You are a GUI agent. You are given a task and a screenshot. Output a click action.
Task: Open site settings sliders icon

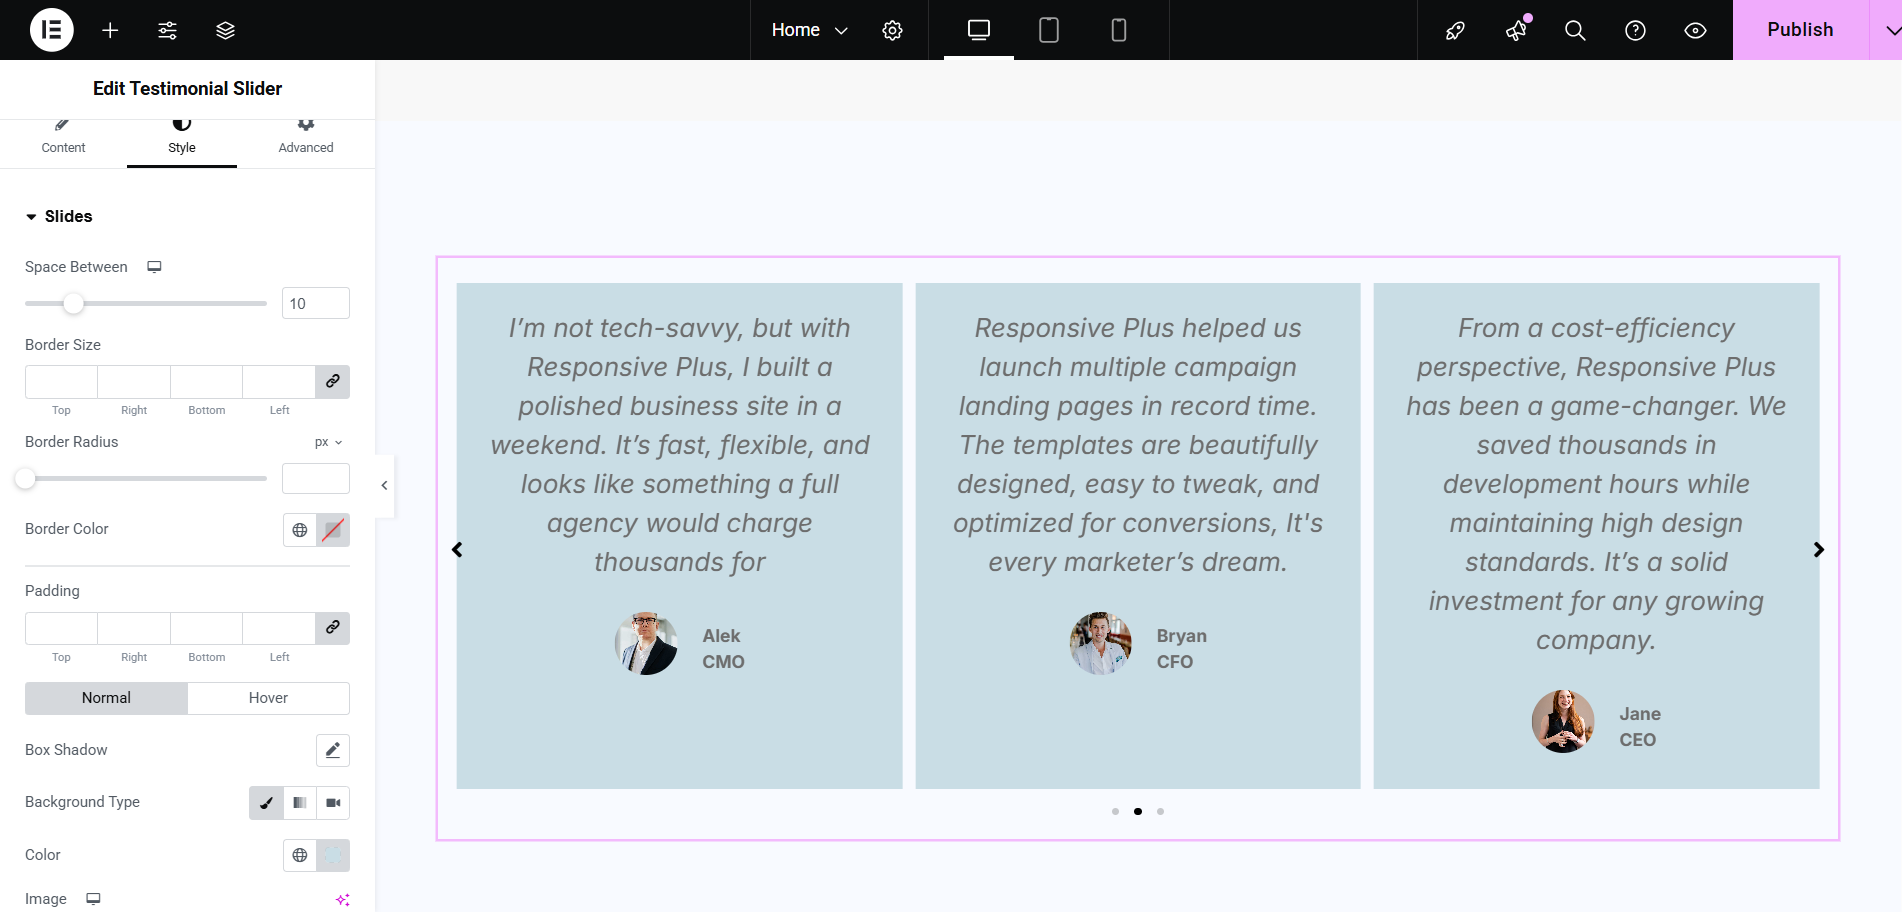pos(168,30)
